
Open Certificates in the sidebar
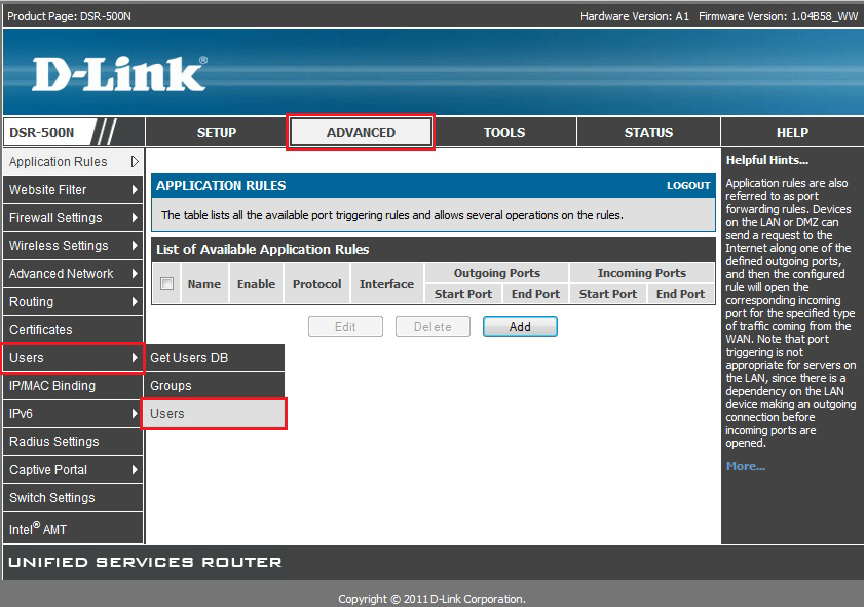73,329
